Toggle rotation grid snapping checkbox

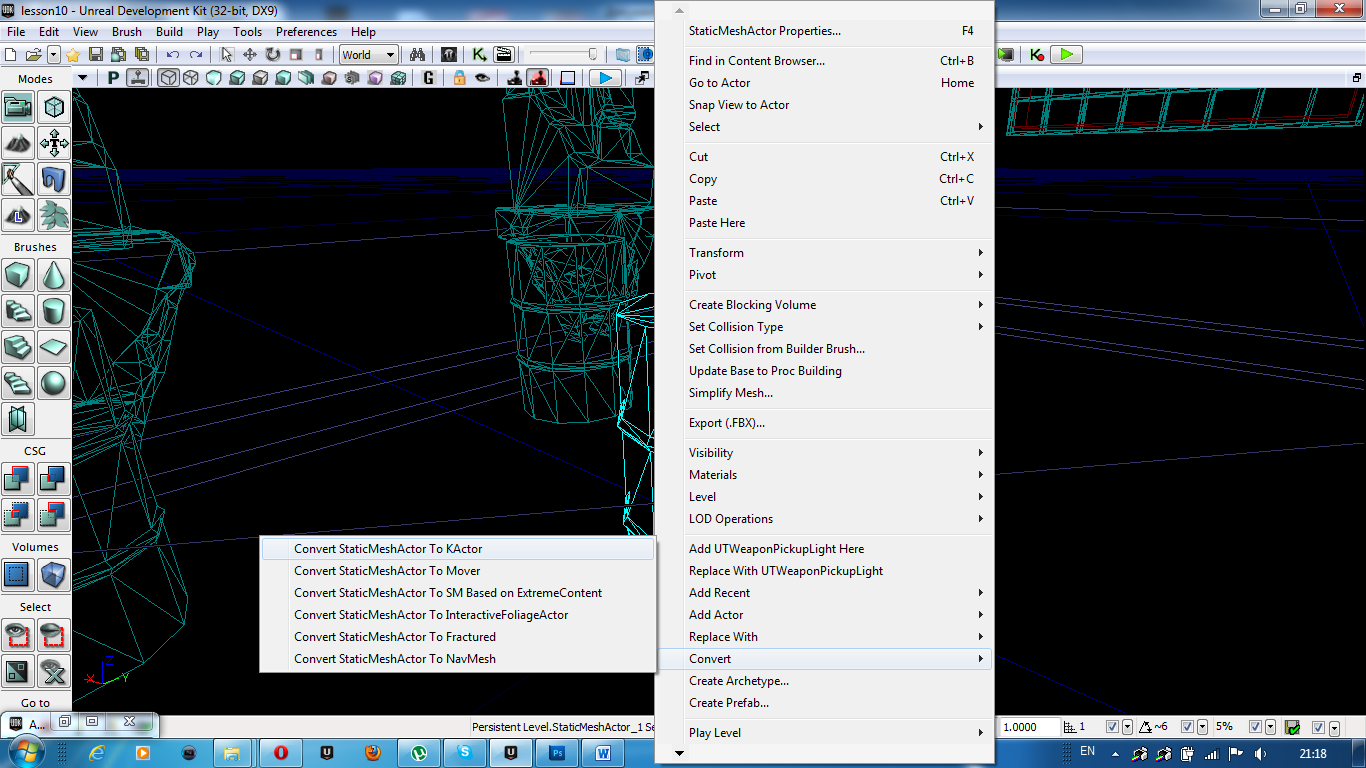[1187, 727]
